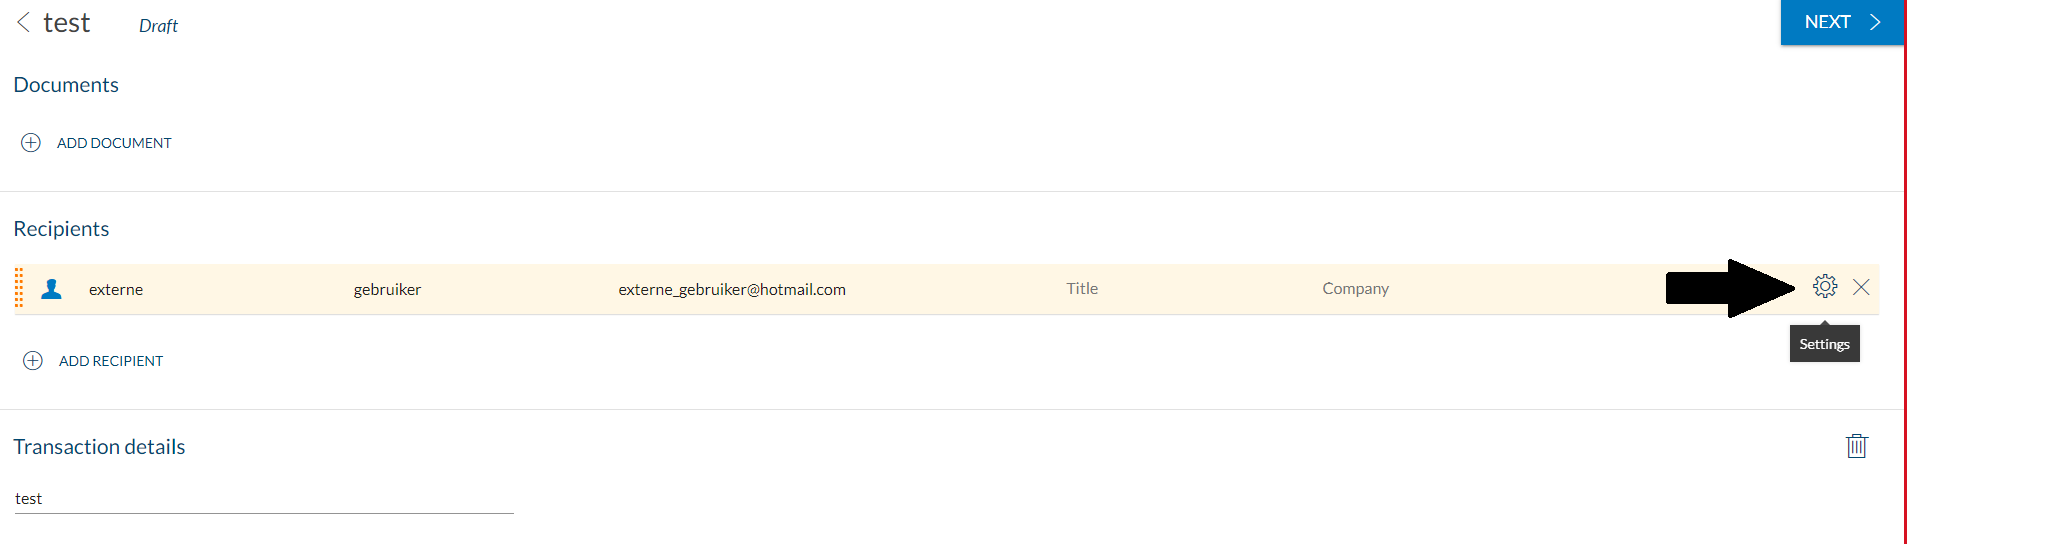
Task: Click the Settings tooltip label
Action: pos(1824,344)
